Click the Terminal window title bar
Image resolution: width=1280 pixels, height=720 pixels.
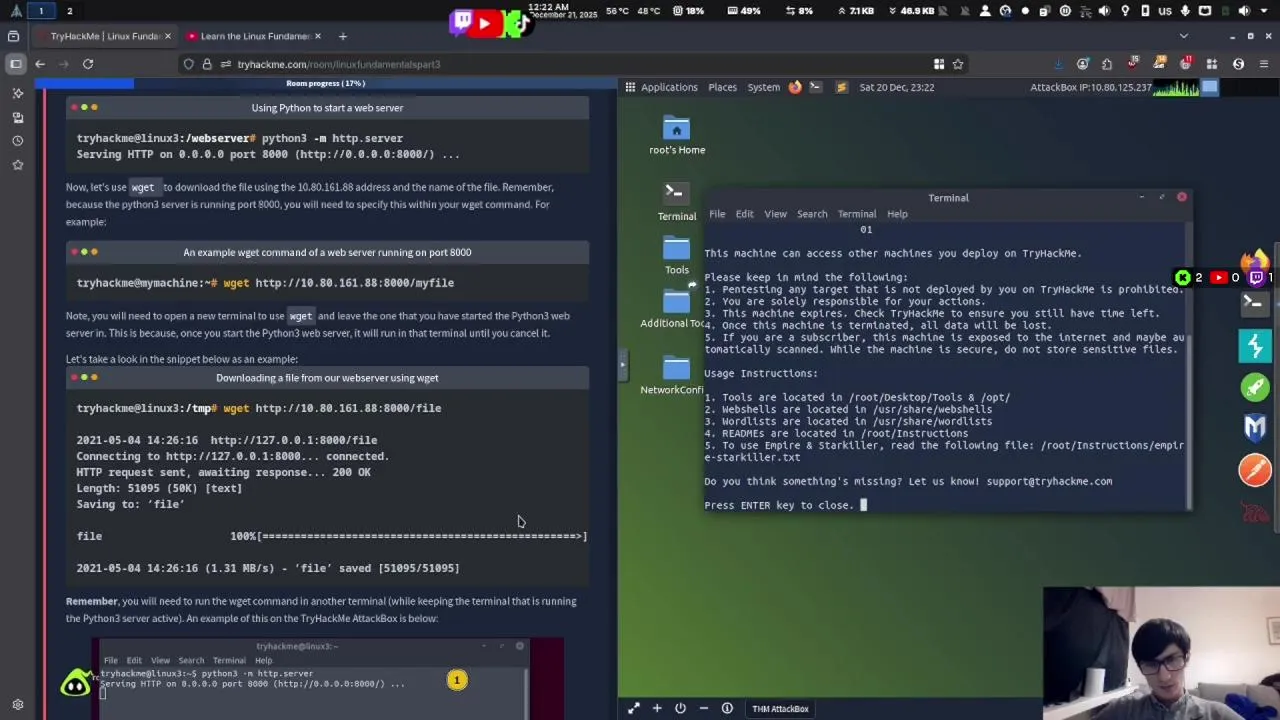(x=948, y=197)
